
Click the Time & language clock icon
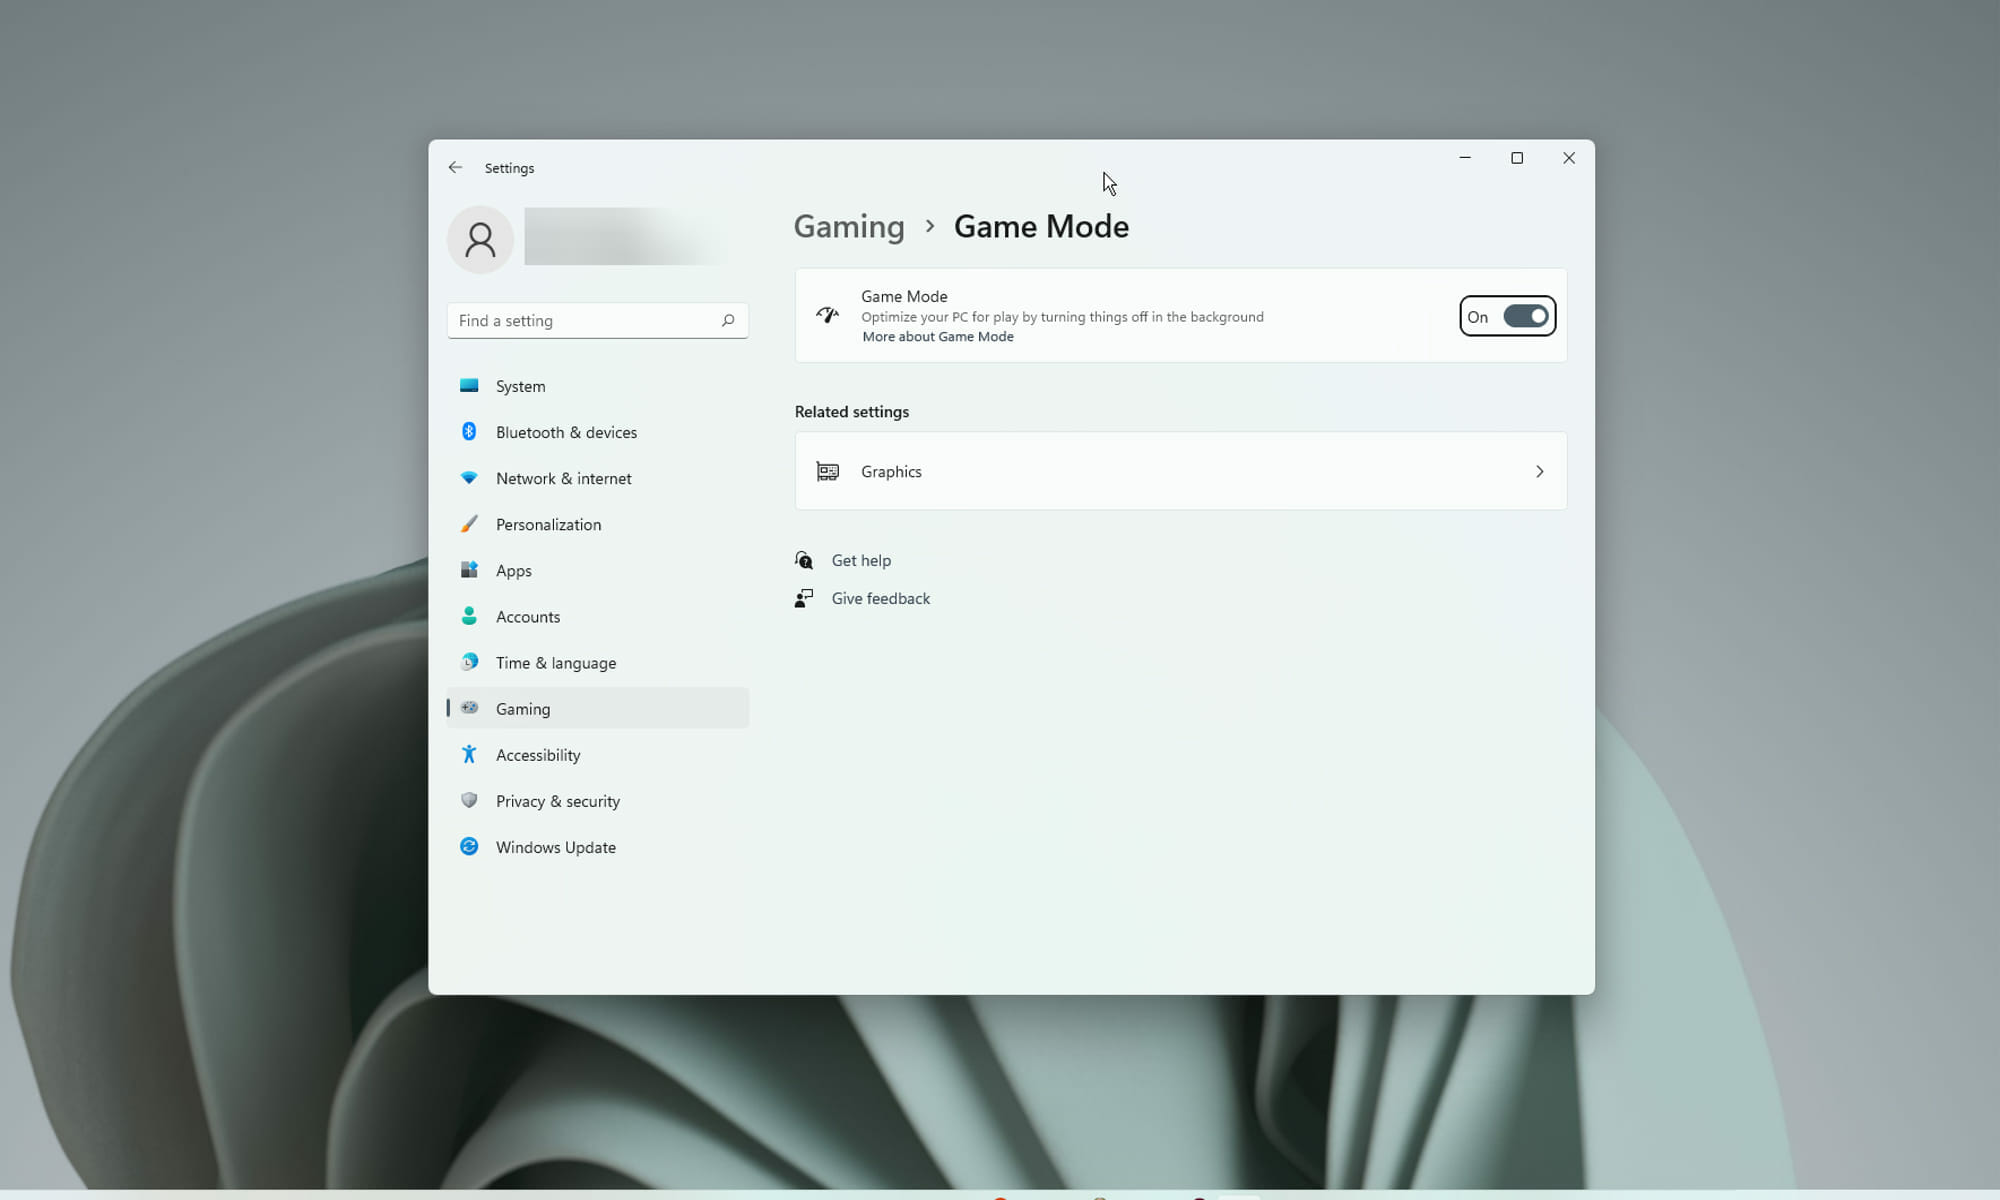coord(469,662)
